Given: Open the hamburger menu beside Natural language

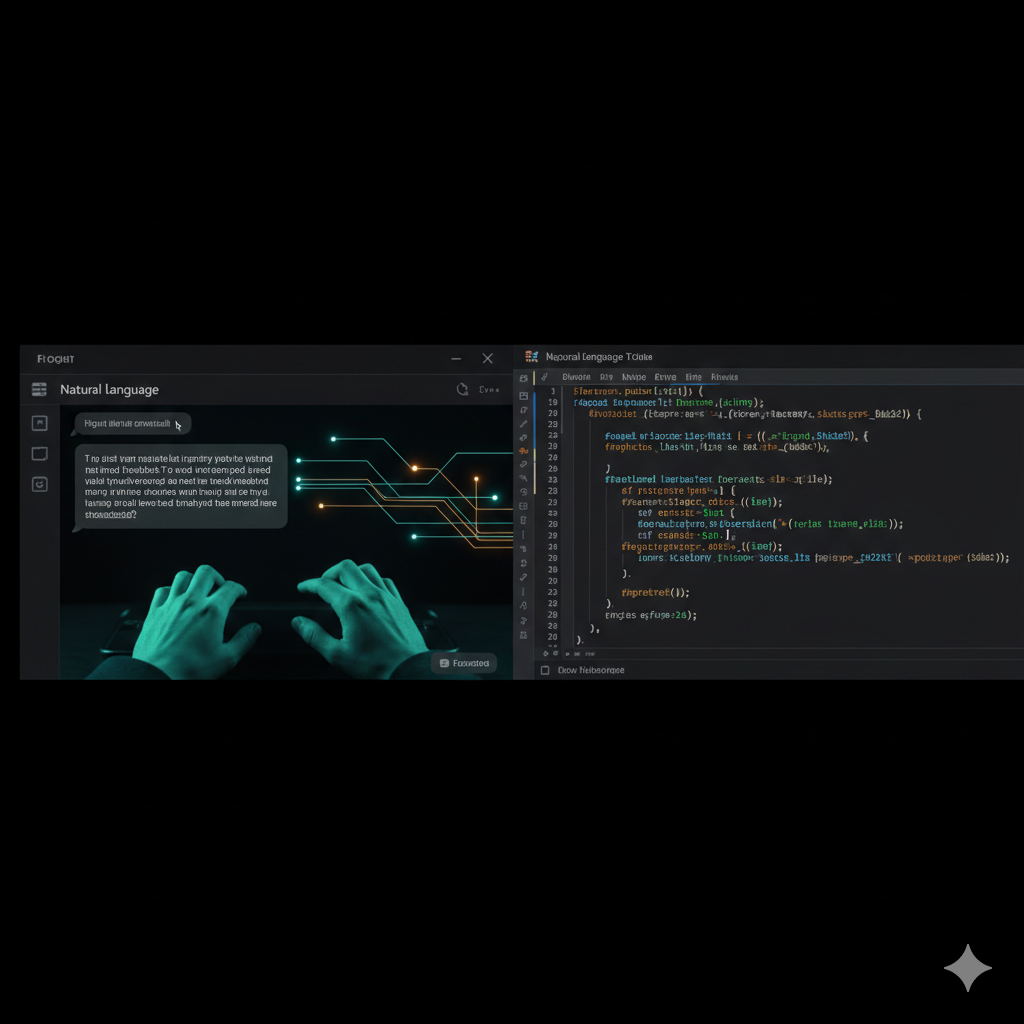Looking at the screenshot, I should pyautogui.click(x=39, y=389).
